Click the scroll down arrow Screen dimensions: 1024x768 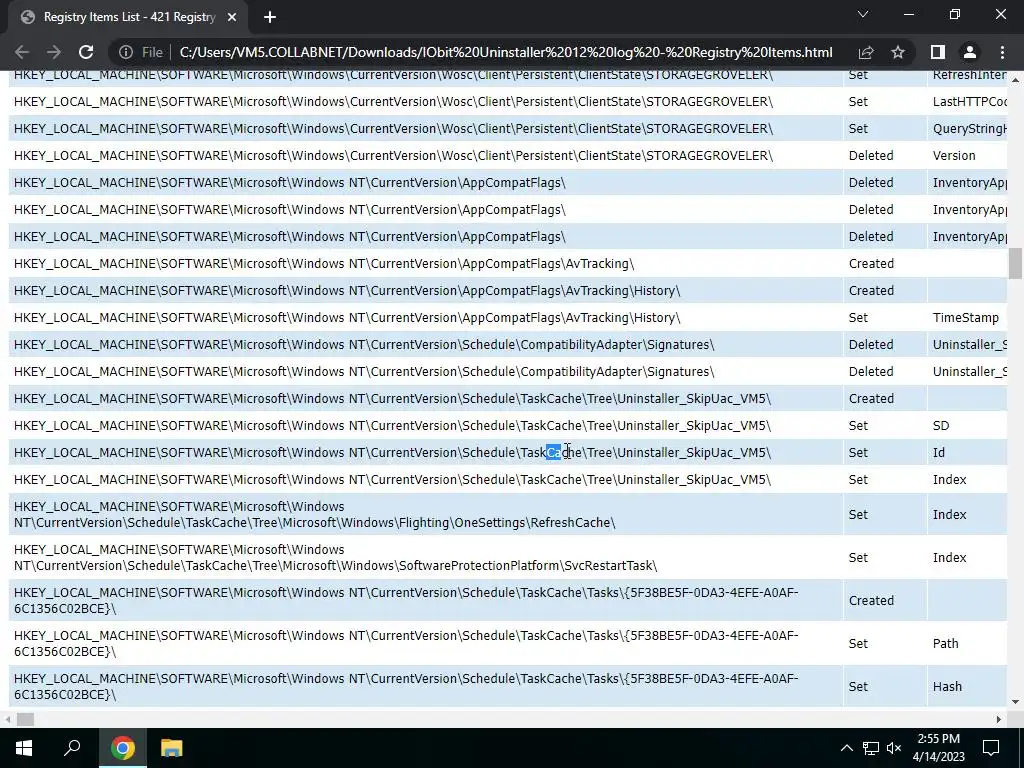[1015, 702]
